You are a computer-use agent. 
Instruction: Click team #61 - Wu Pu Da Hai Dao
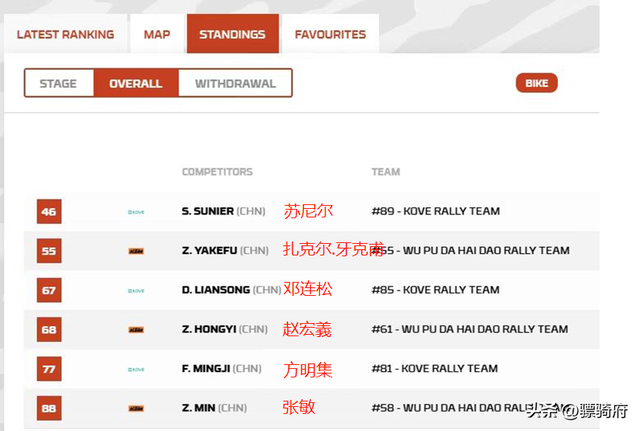click(470, 329)
